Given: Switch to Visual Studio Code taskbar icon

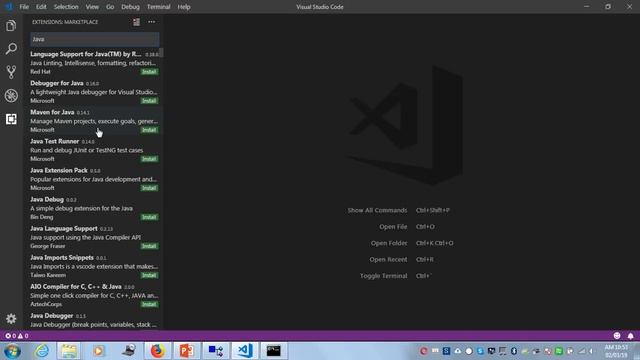Looking at the screenshot, I should (245, 351).
